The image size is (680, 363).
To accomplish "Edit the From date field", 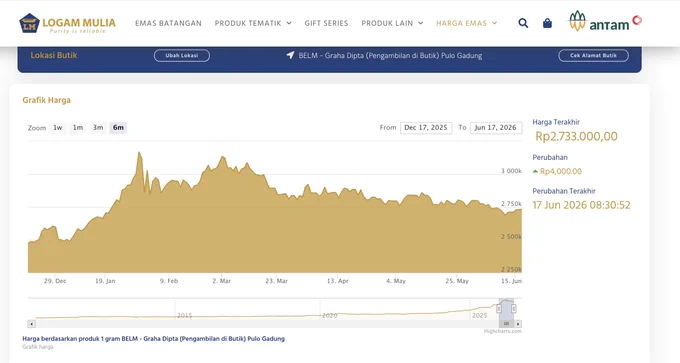I will pyautogui.click(x=426, y=128).
